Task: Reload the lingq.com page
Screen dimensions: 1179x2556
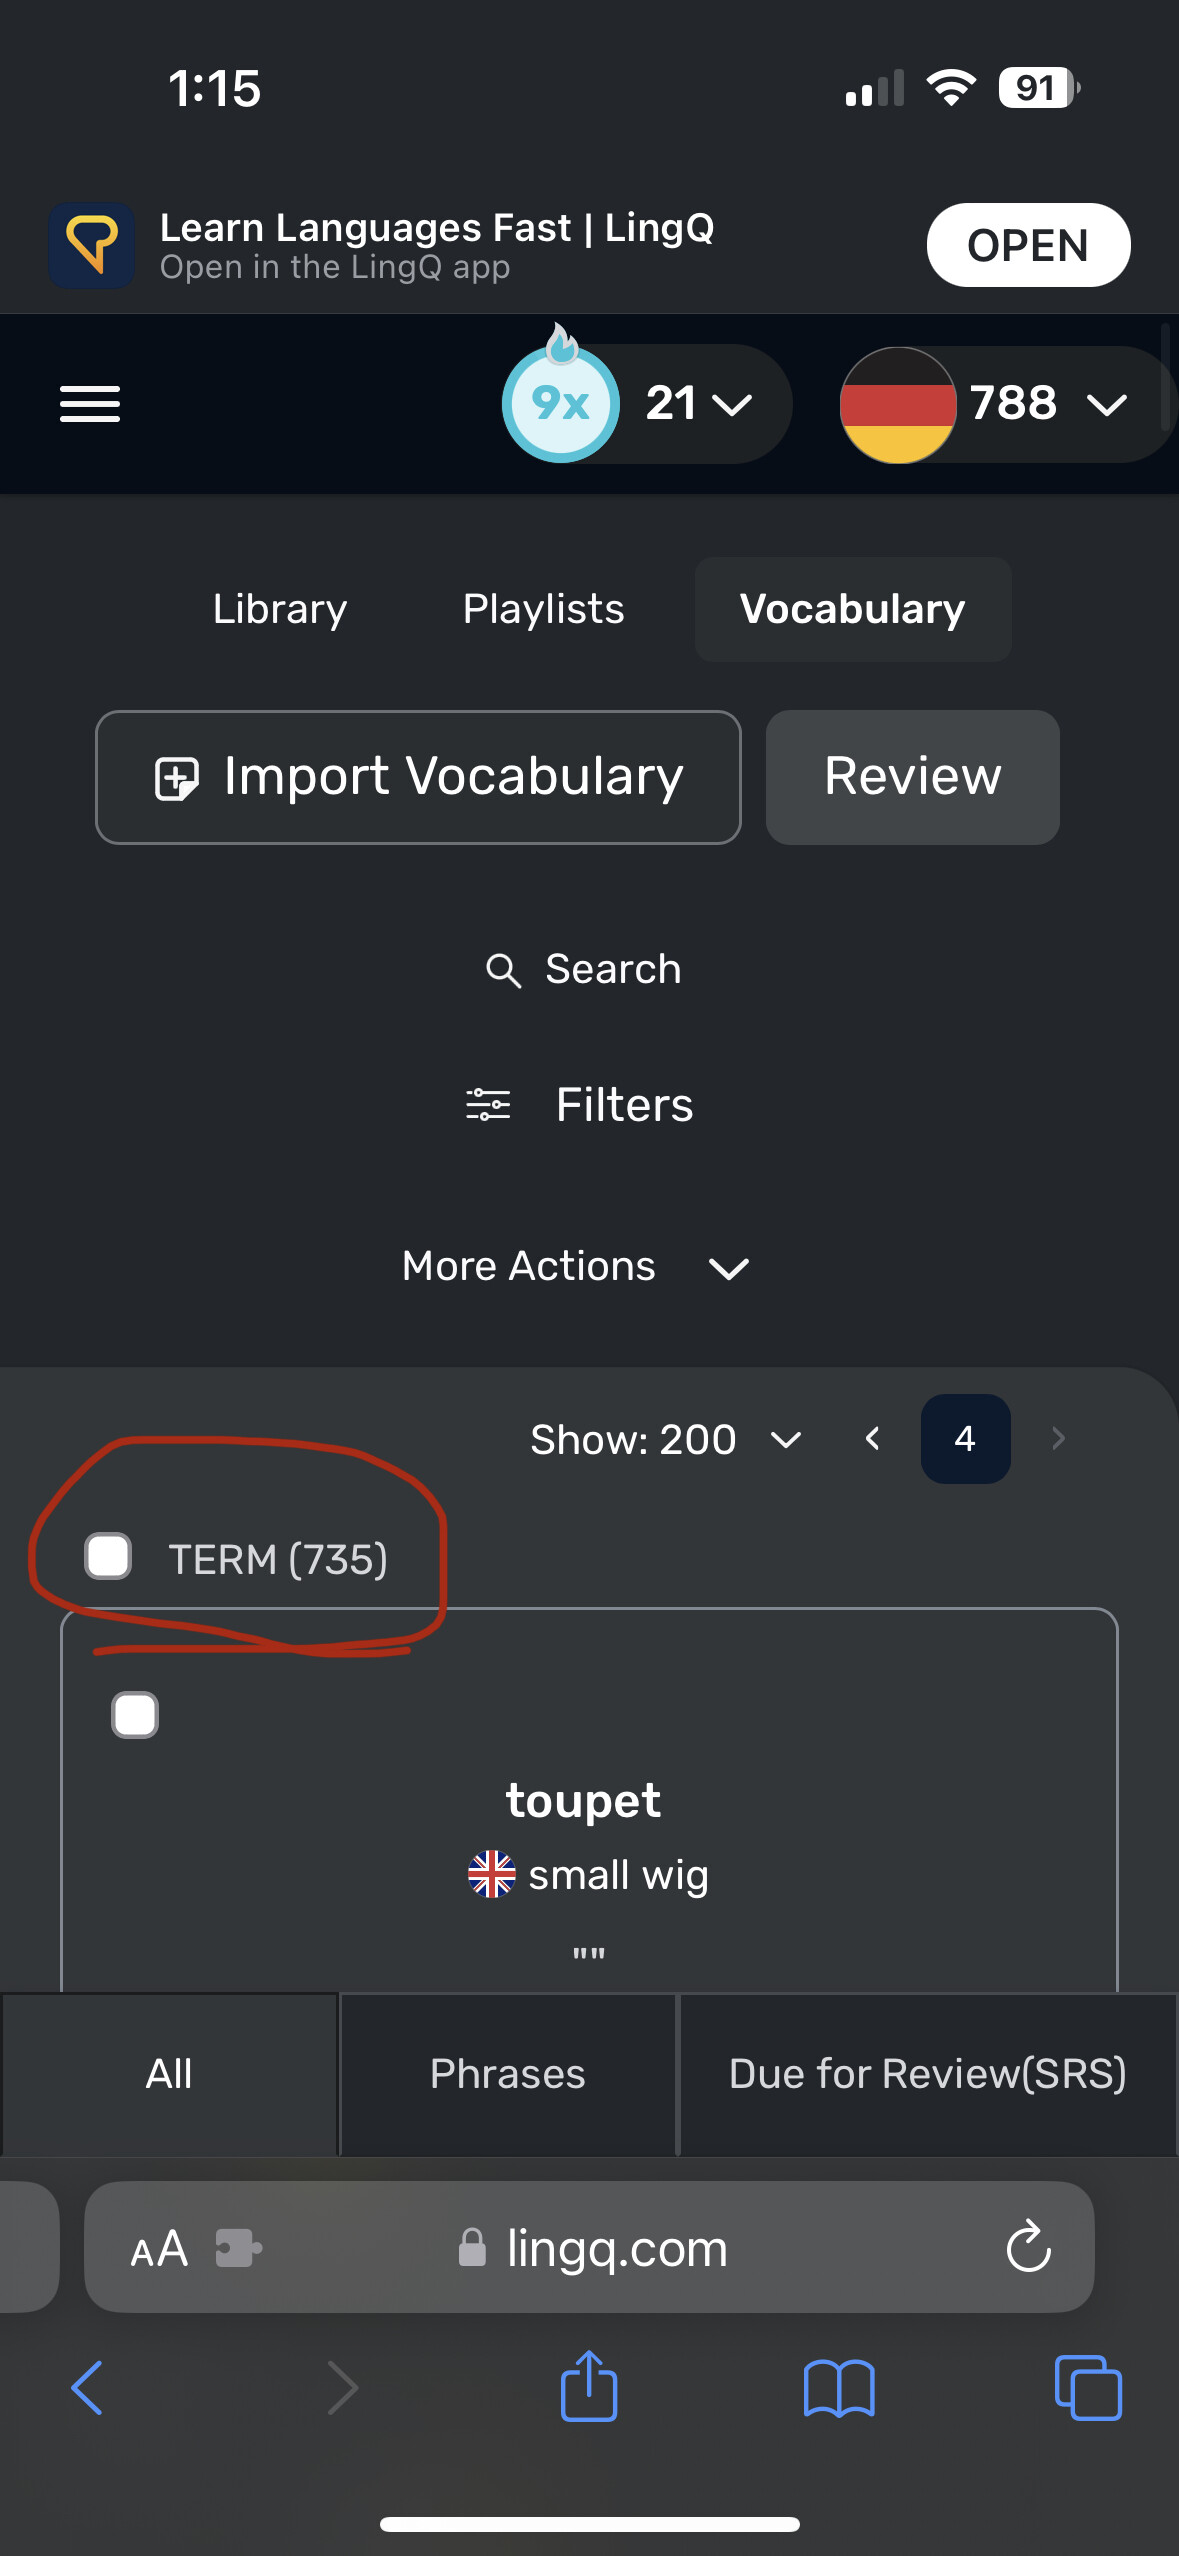Action: (1028, 2248)
